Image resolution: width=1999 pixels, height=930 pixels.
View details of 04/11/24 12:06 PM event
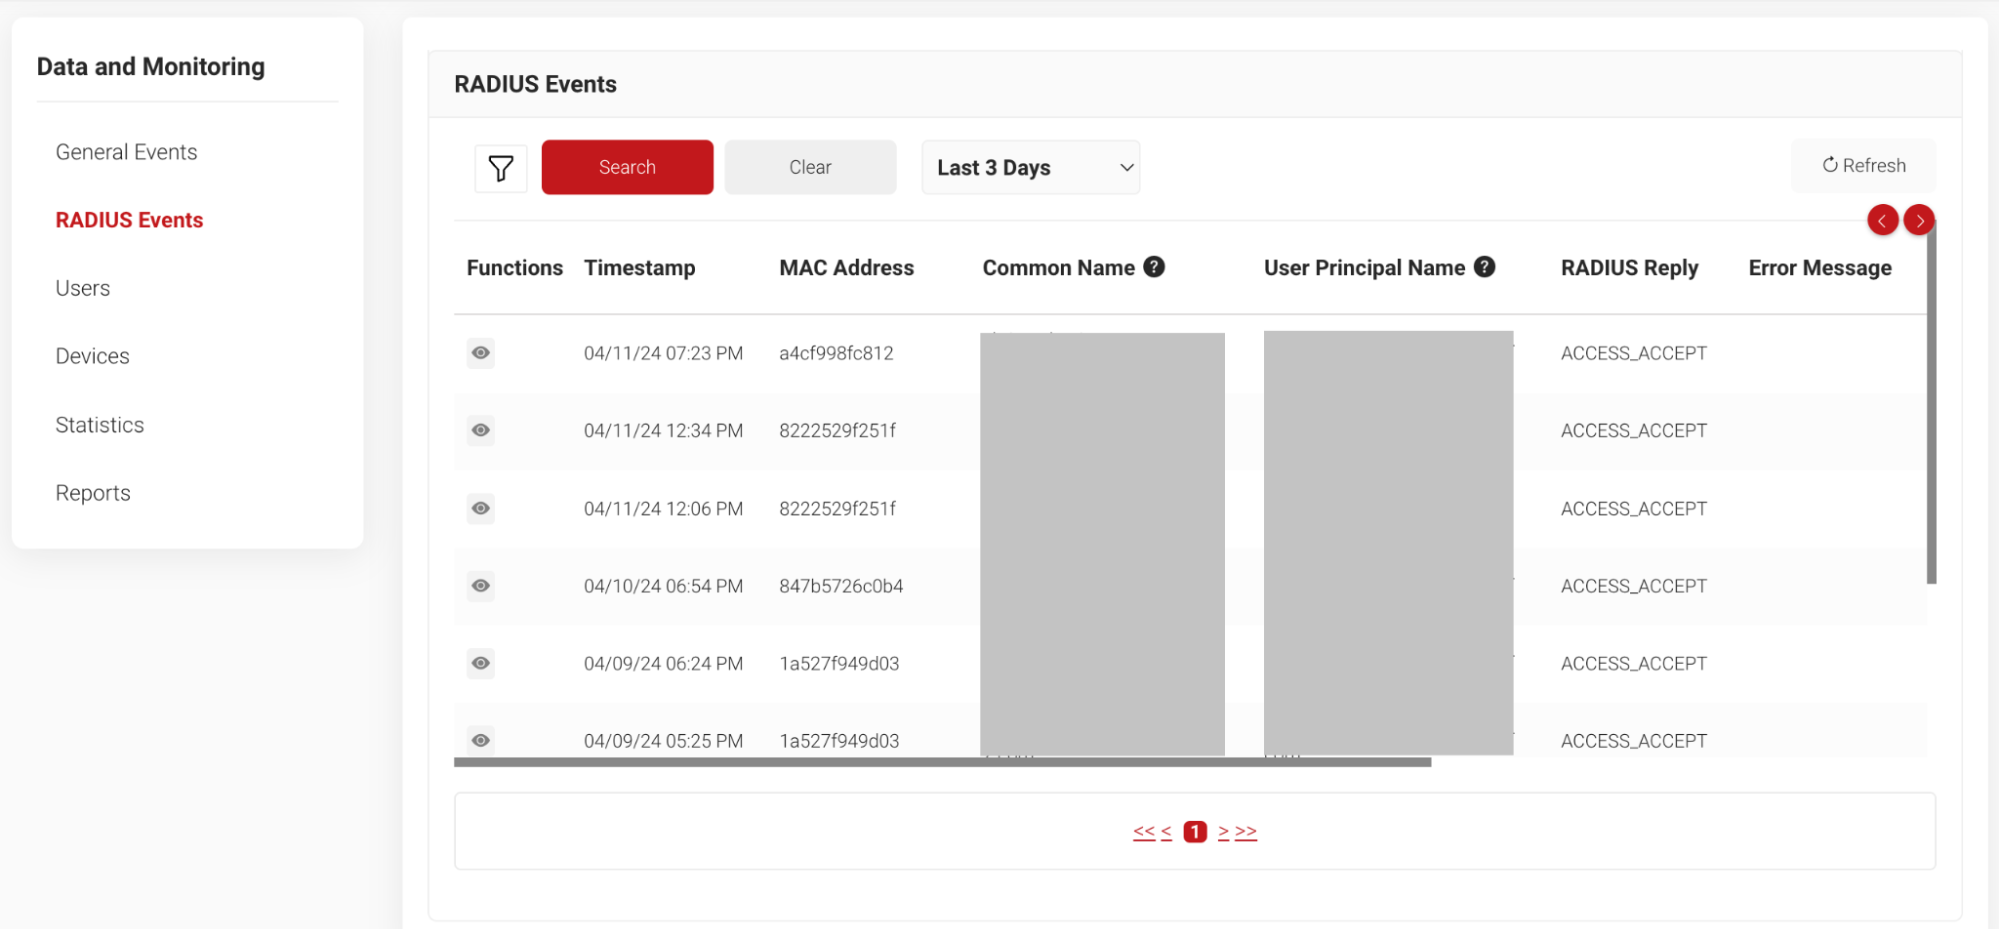coord(481,509)
